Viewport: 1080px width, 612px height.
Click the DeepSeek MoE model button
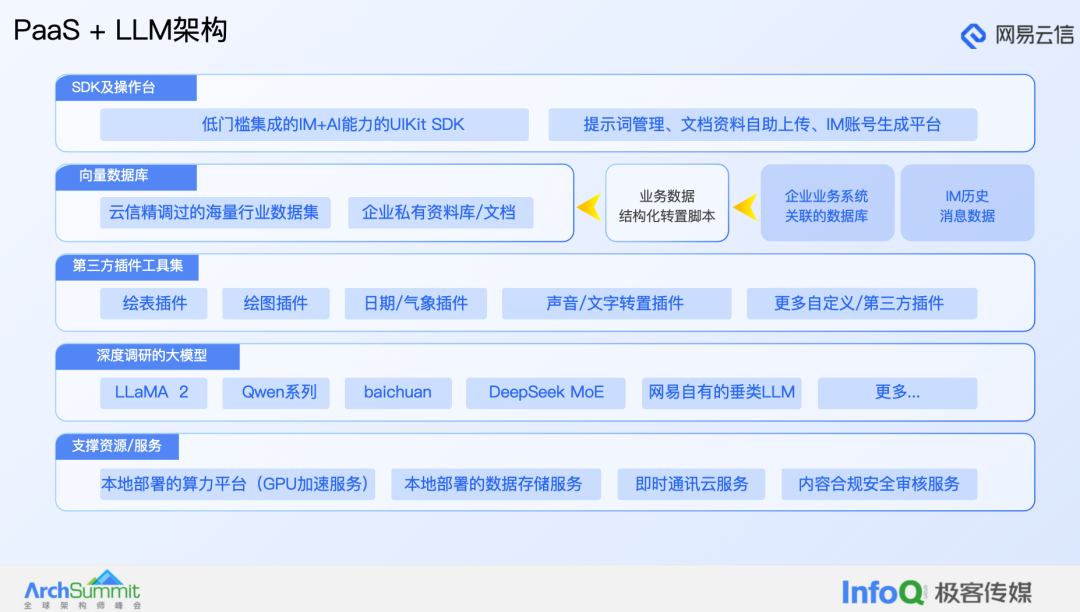point(545,393)
